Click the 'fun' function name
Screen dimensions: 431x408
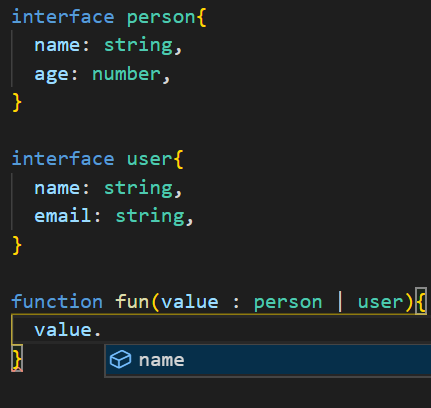click(x=132, y=301)
